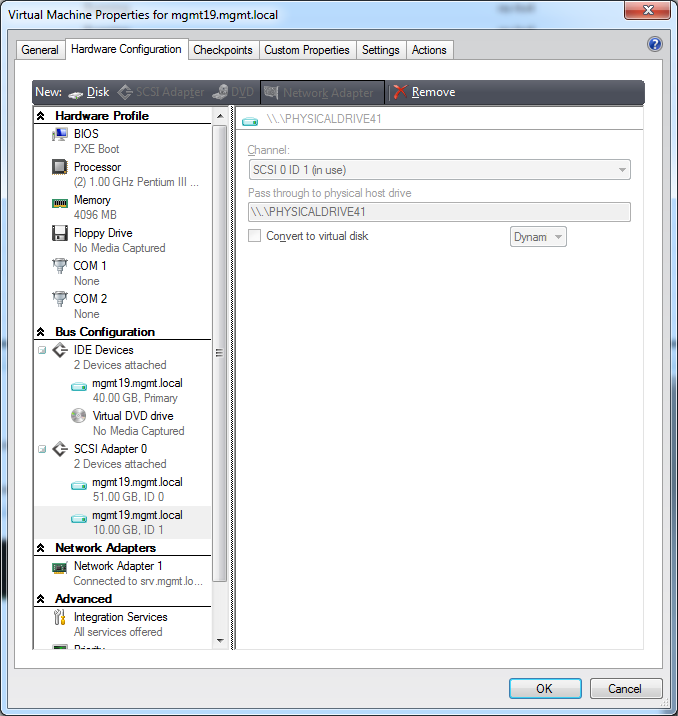Click the COM 1 port icon
This screenshot has height=716, width=678.
coord(60,266)
